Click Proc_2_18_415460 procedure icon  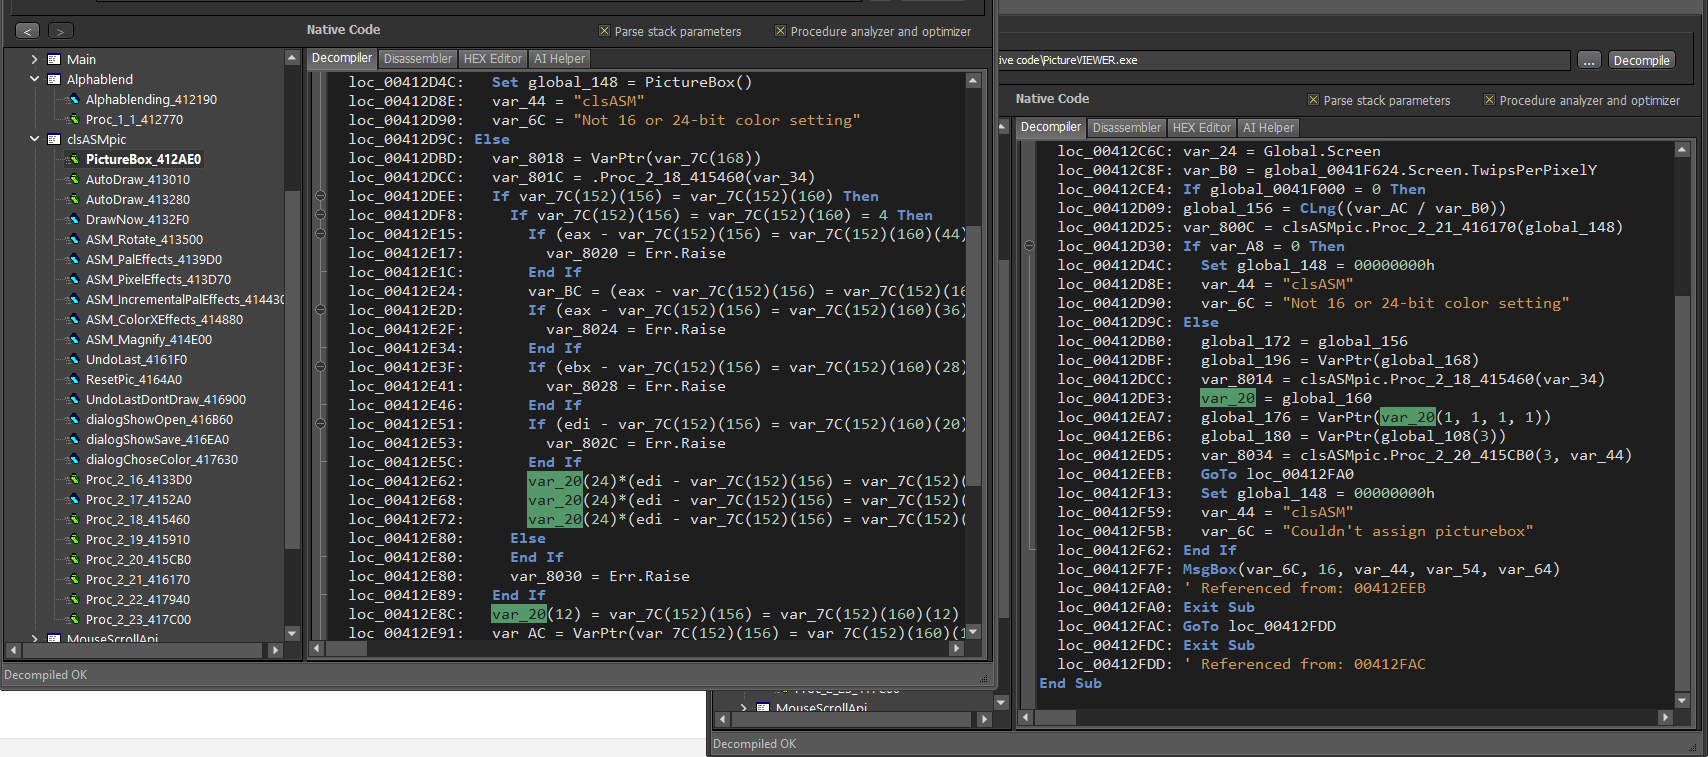[73, 519]
